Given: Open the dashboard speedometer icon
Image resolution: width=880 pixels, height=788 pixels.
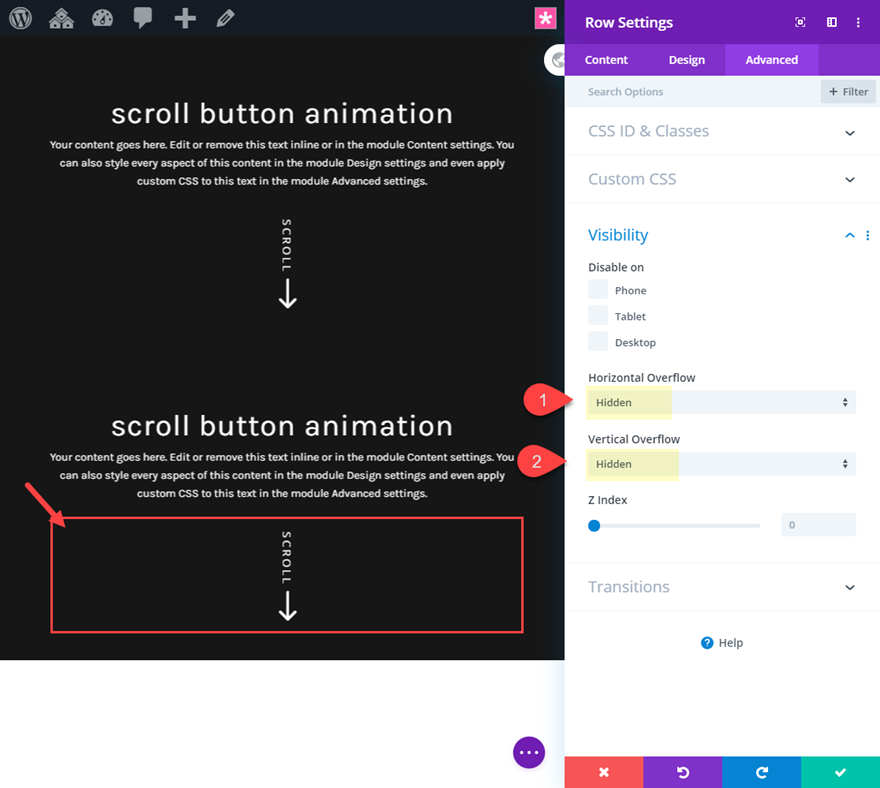Looking at the screenshot, I should tap(102, 17).
